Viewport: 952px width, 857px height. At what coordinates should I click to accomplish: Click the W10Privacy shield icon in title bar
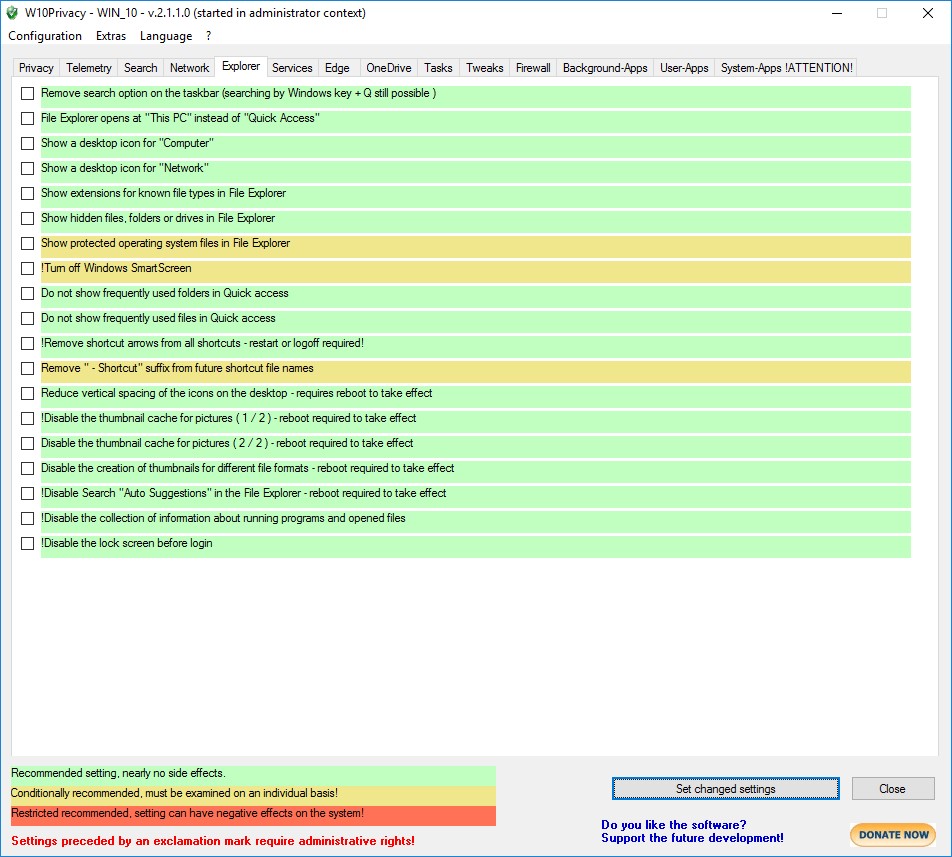click(x=12, y=13)
